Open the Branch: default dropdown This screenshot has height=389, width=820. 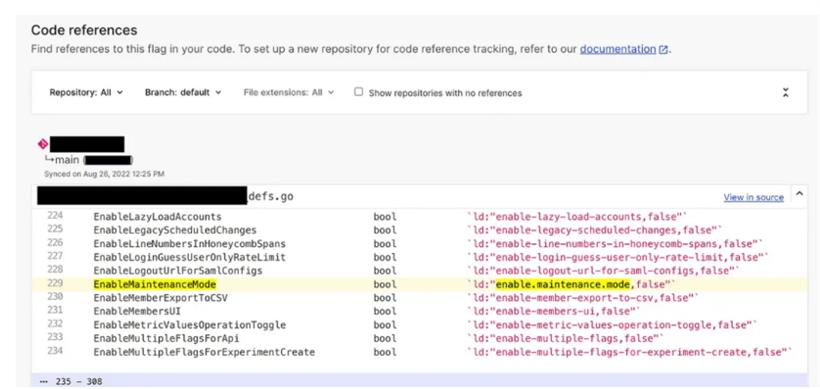tap(183, 93)
